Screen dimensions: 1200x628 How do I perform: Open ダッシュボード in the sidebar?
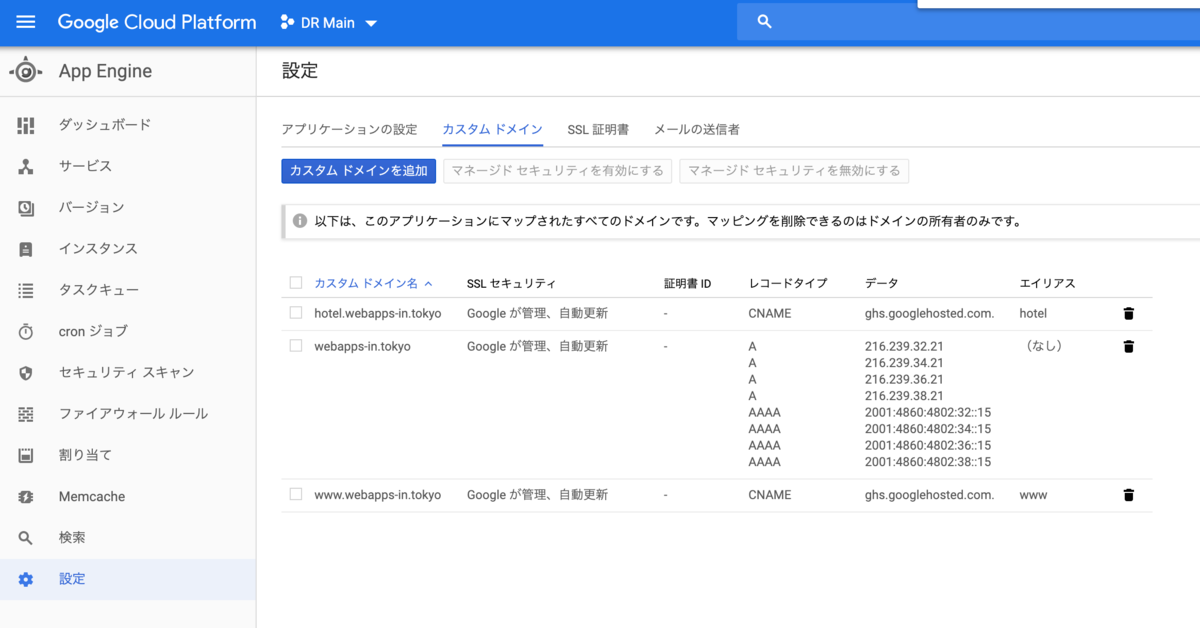click(x=105, y=125)
